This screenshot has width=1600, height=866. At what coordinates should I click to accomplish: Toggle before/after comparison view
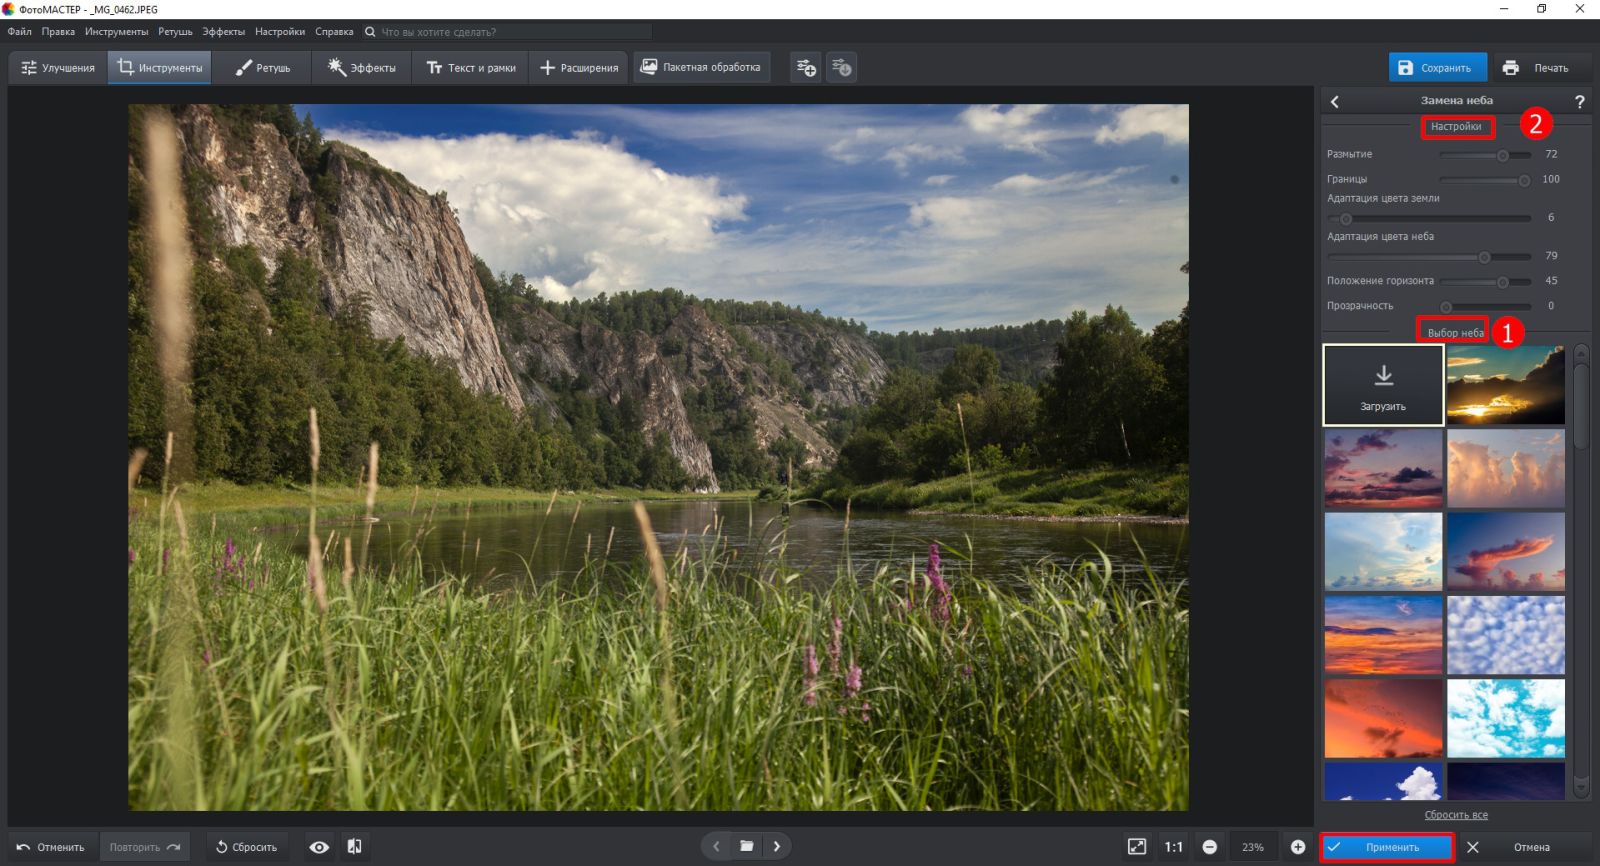[x=354, y=847]
